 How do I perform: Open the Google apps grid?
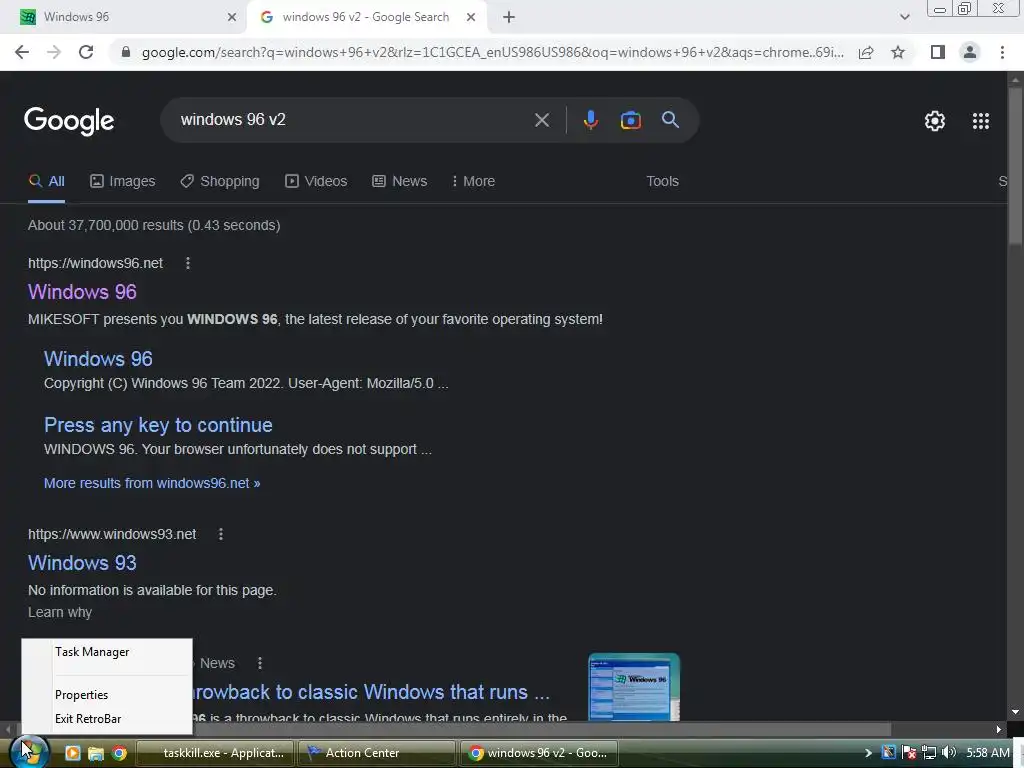pos(980,121)
